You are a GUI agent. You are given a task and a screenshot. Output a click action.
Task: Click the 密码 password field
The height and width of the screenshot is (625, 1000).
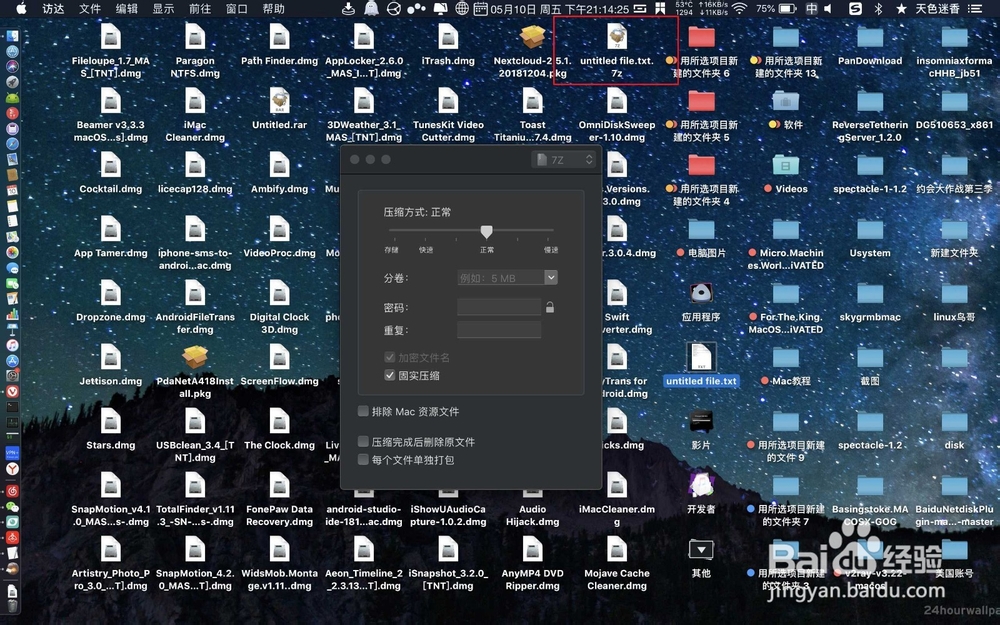pyautogui.click(x=499, y=307)
